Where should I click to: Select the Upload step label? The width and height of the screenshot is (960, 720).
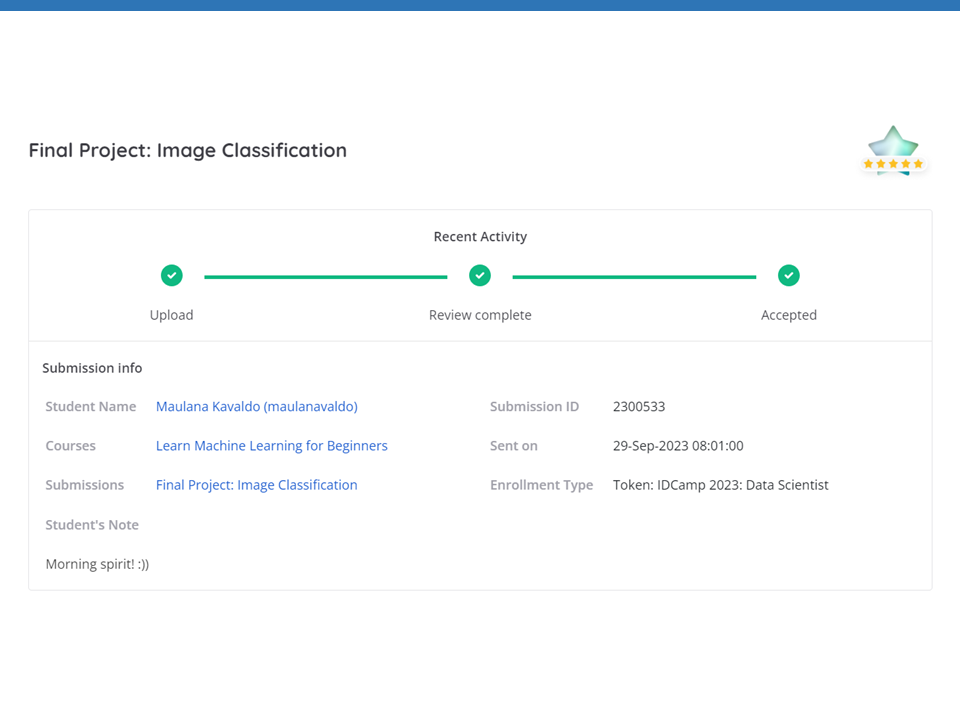pyautogui.click(x=171, y=315)
